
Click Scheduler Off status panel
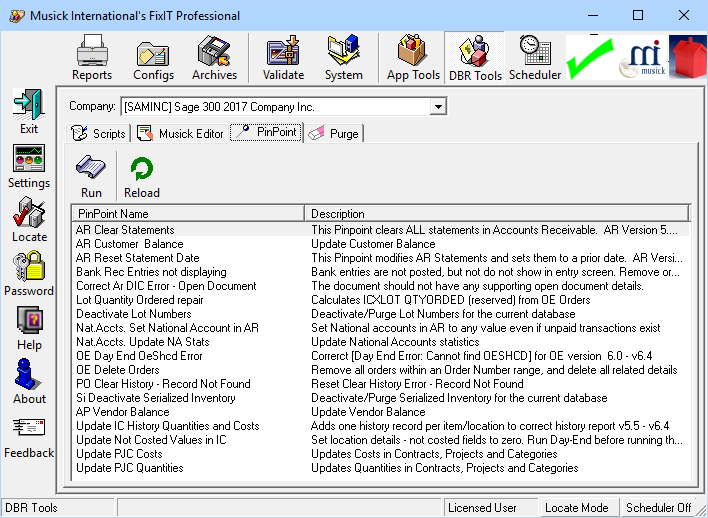[659, 508]
